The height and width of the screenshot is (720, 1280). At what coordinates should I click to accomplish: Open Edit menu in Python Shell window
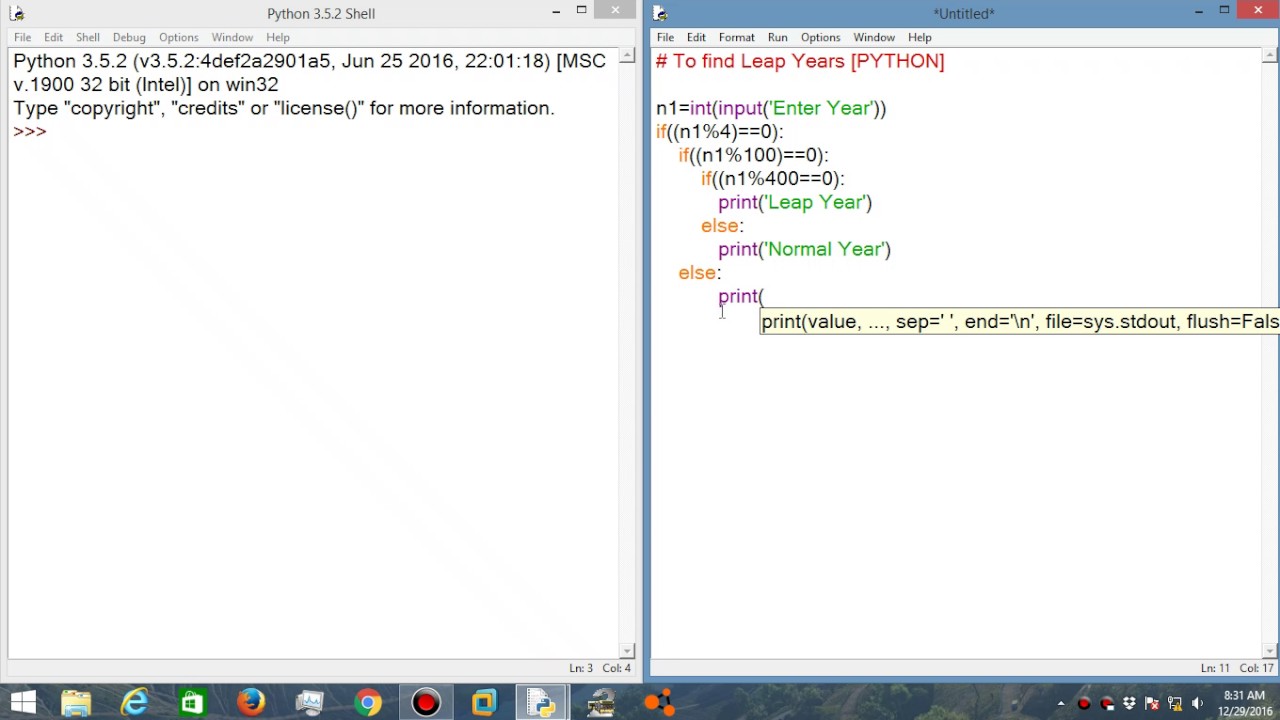coord(53,37)
